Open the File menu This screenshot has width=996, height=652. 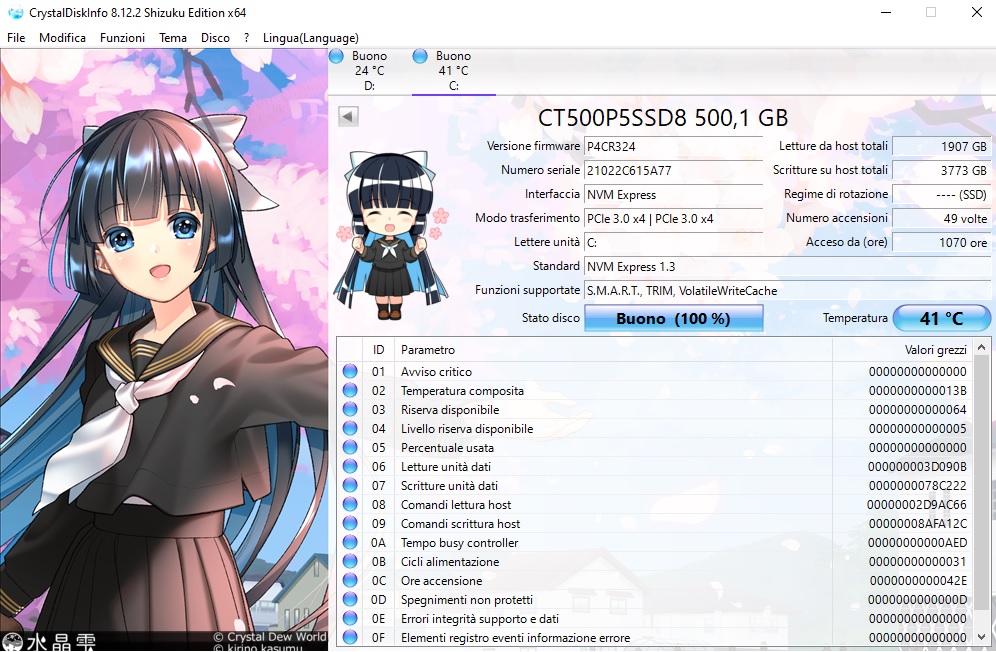(x=16, y=38)
